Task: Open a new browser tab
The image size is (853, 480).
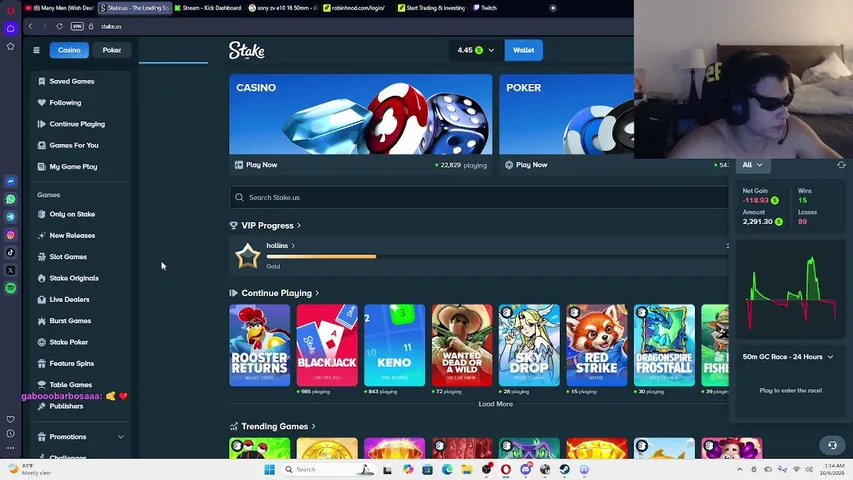Action: [553, 8]
